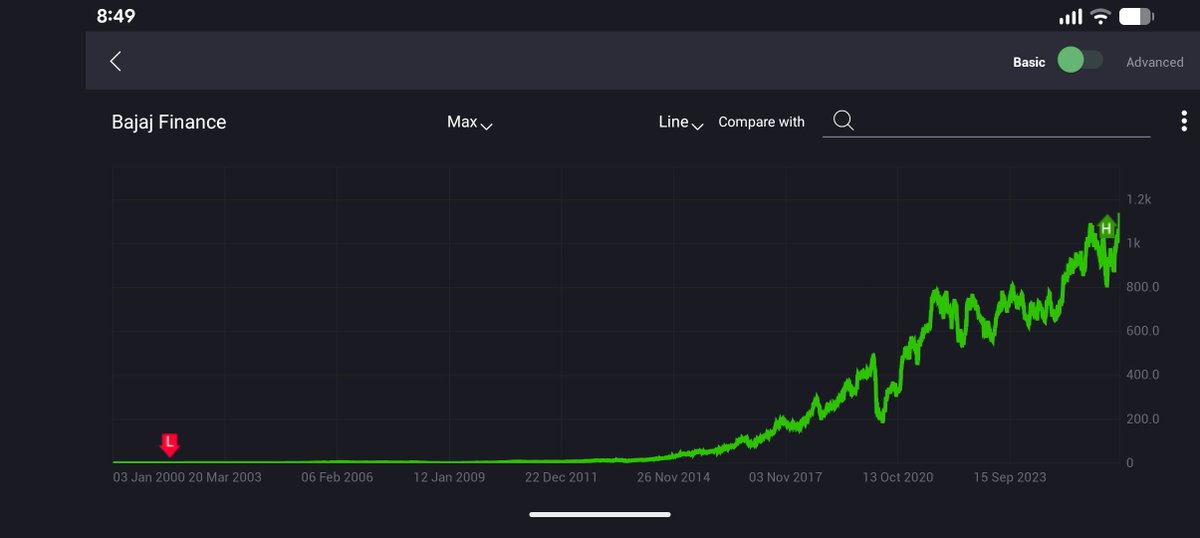This screenshot has height=538, width=1200.
Task: Click the green H high marker
Action: pyautogui.click(x=1106, y=228)
